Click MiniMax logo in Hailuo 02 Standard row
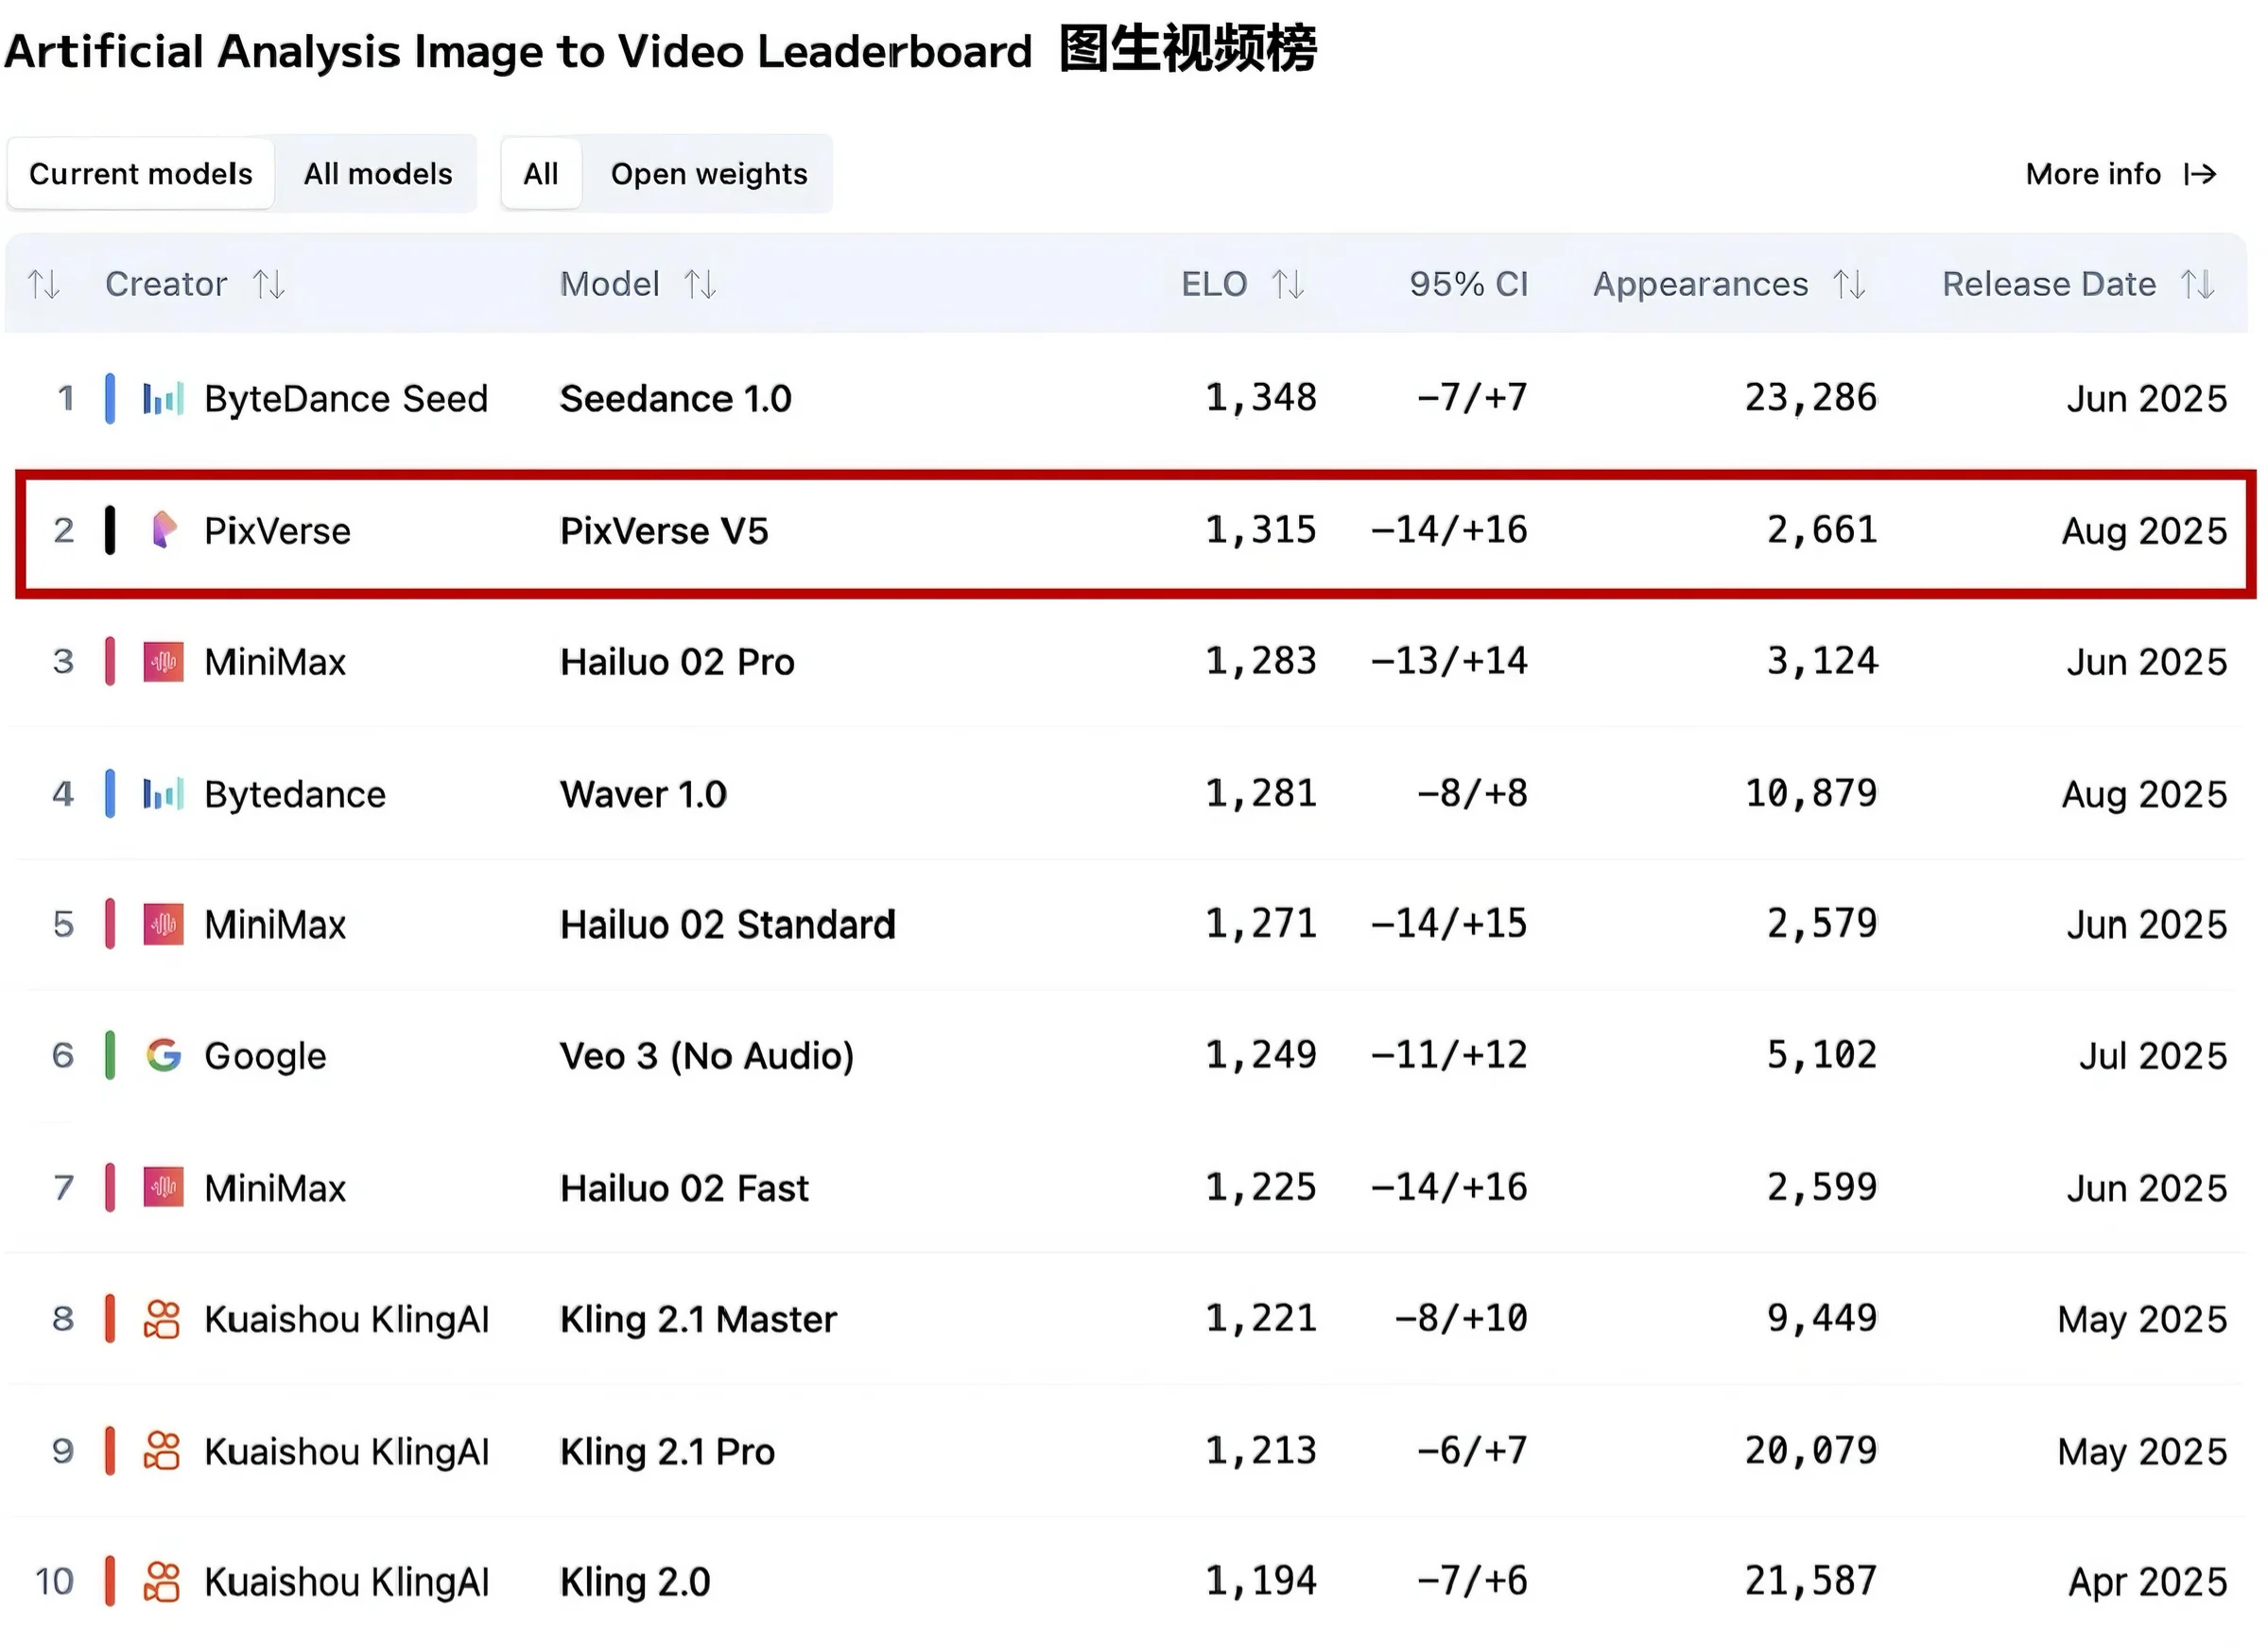 click(x=163, y=924)
